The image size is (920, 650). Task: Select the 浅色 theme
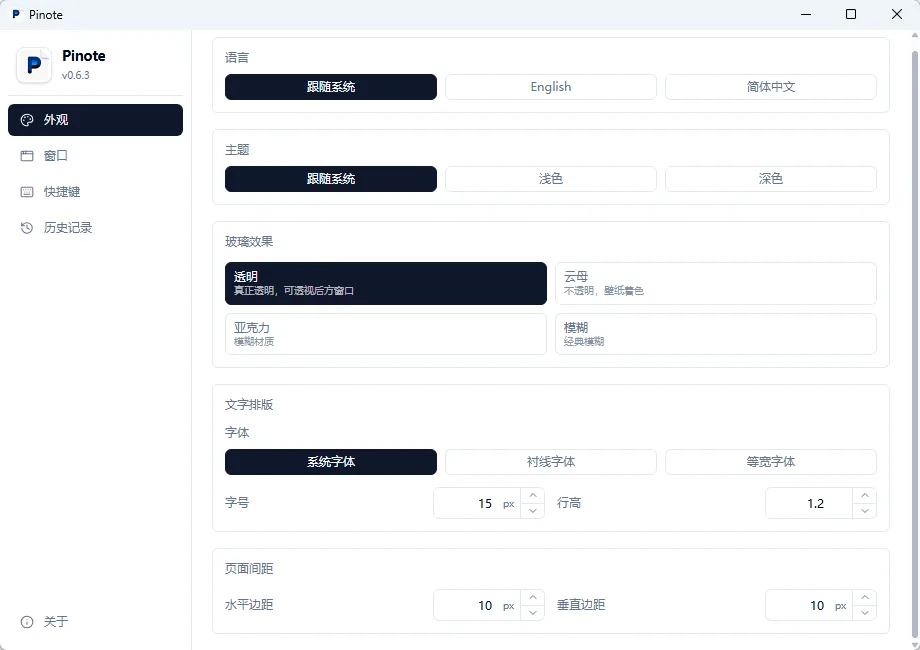click(x=551, y=179)
